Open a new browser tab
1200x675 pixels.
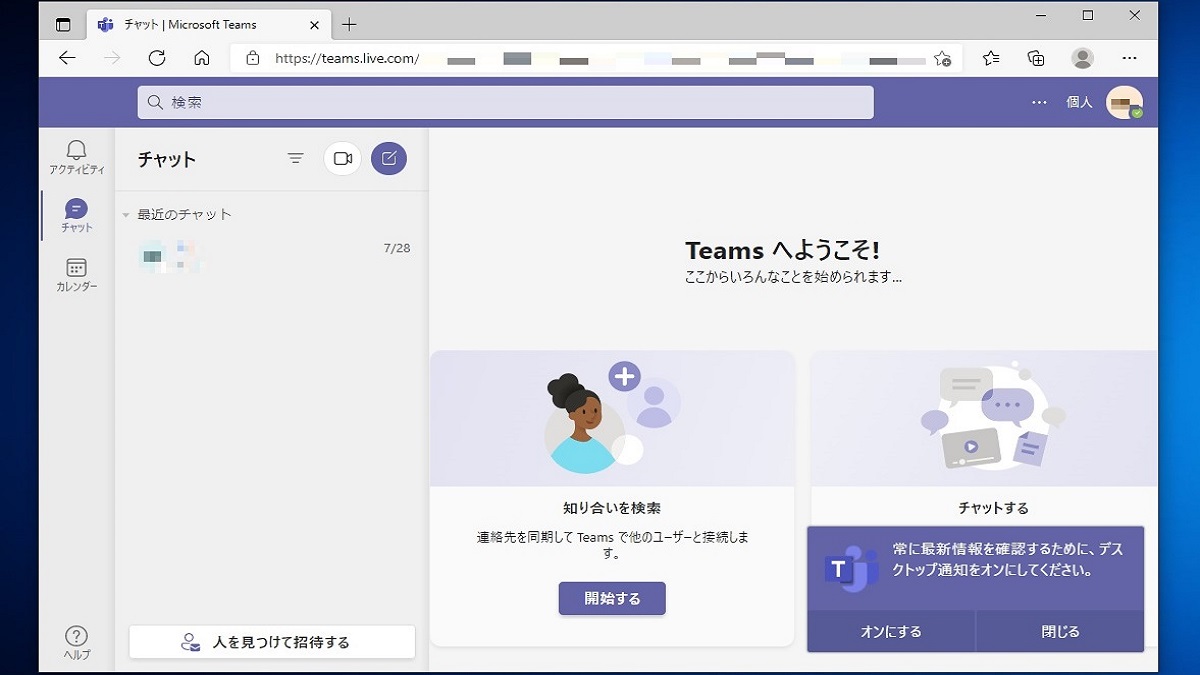pos(349,24)
